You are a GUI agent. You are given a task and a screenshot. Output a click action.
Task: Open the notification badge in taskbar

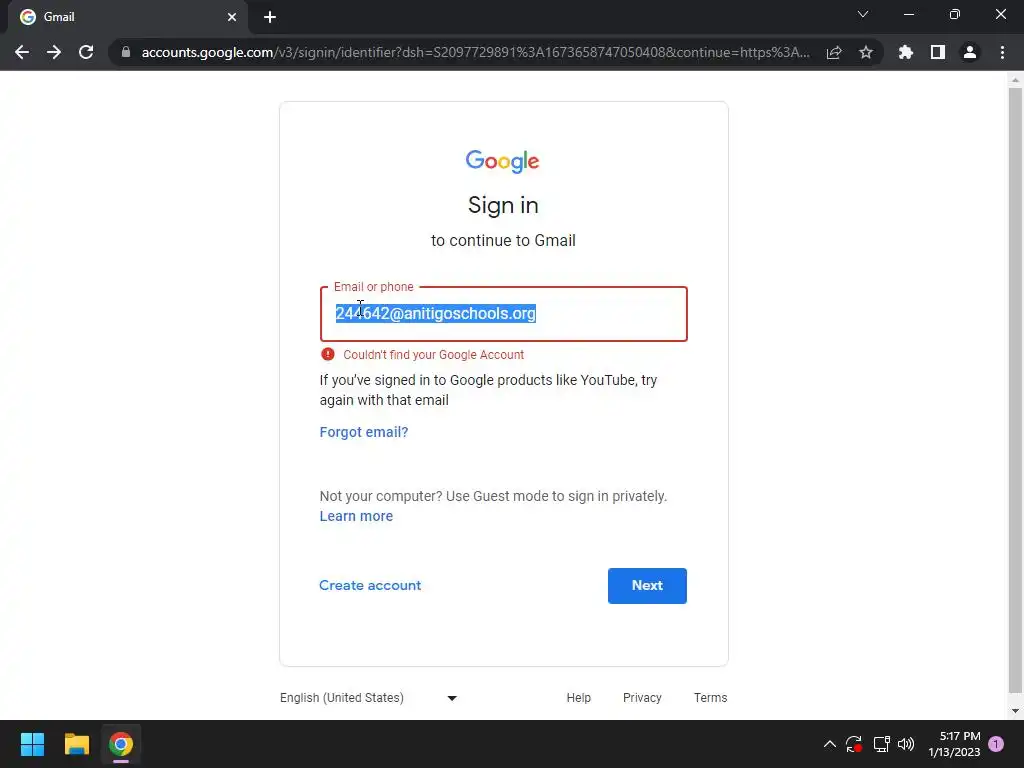pos(996,744)
